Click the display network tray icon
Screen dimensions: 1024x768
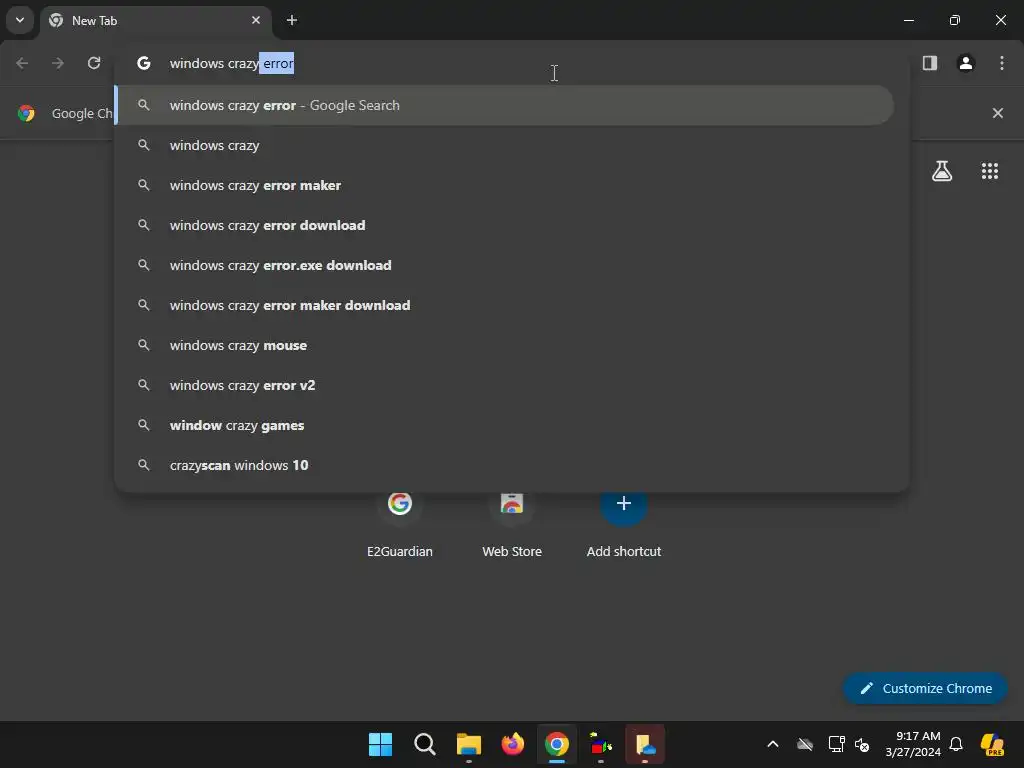(x=836, y=744)
